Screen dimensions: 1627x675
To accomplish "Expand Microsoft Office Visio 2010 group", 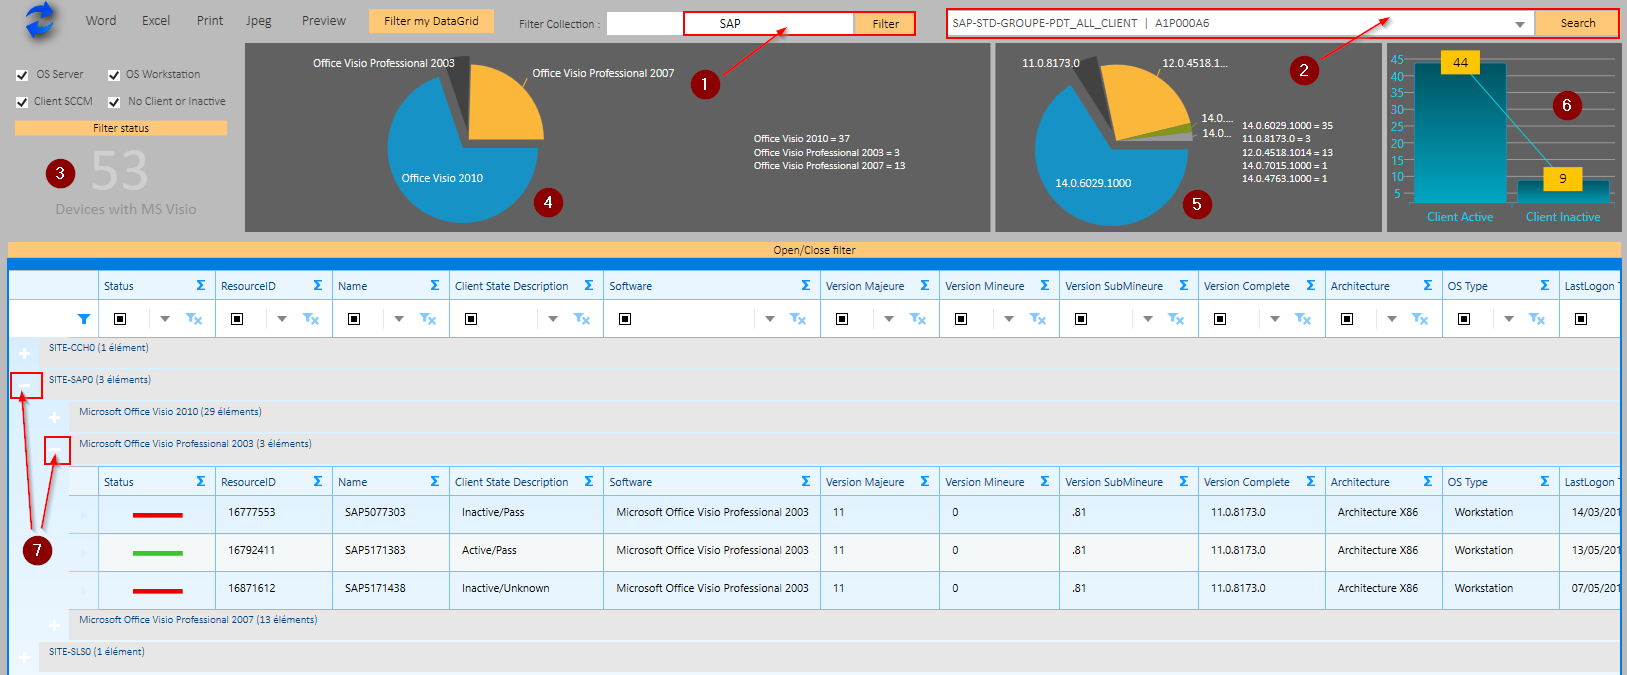I will (55, 417).
